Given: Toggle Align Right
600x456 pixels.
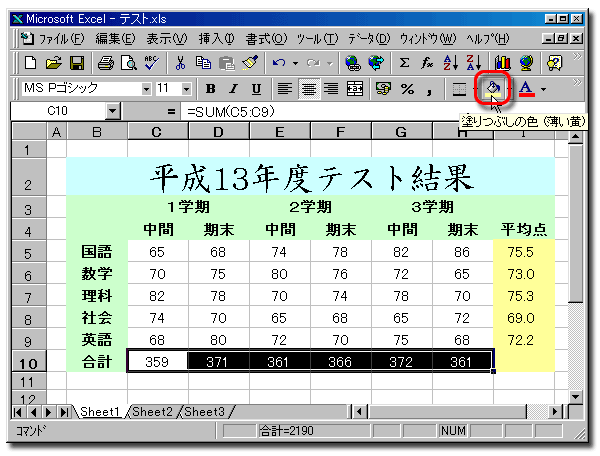Looking at the screenshot, I should 331,89.
